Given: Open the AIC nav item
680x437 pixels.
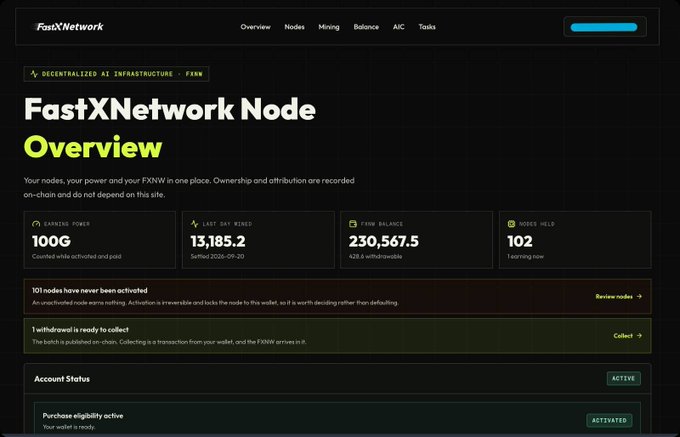Looking at the screenshot, I should pyautogui.click(x=399, y=27).
